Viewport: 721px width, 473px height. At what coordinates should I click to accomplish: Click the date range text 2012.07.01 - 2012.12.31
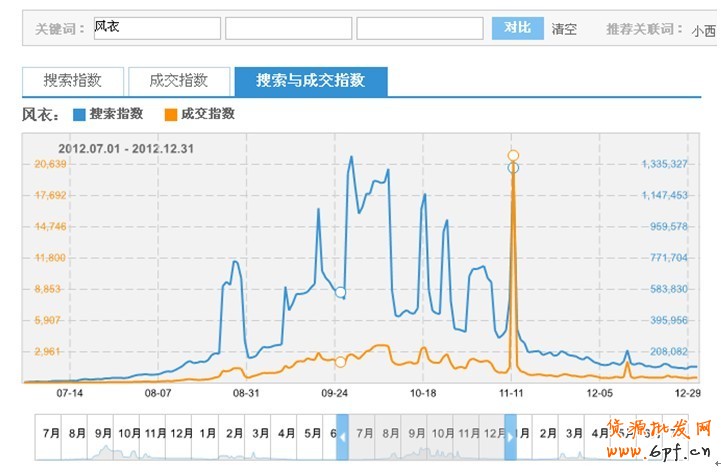126,149
